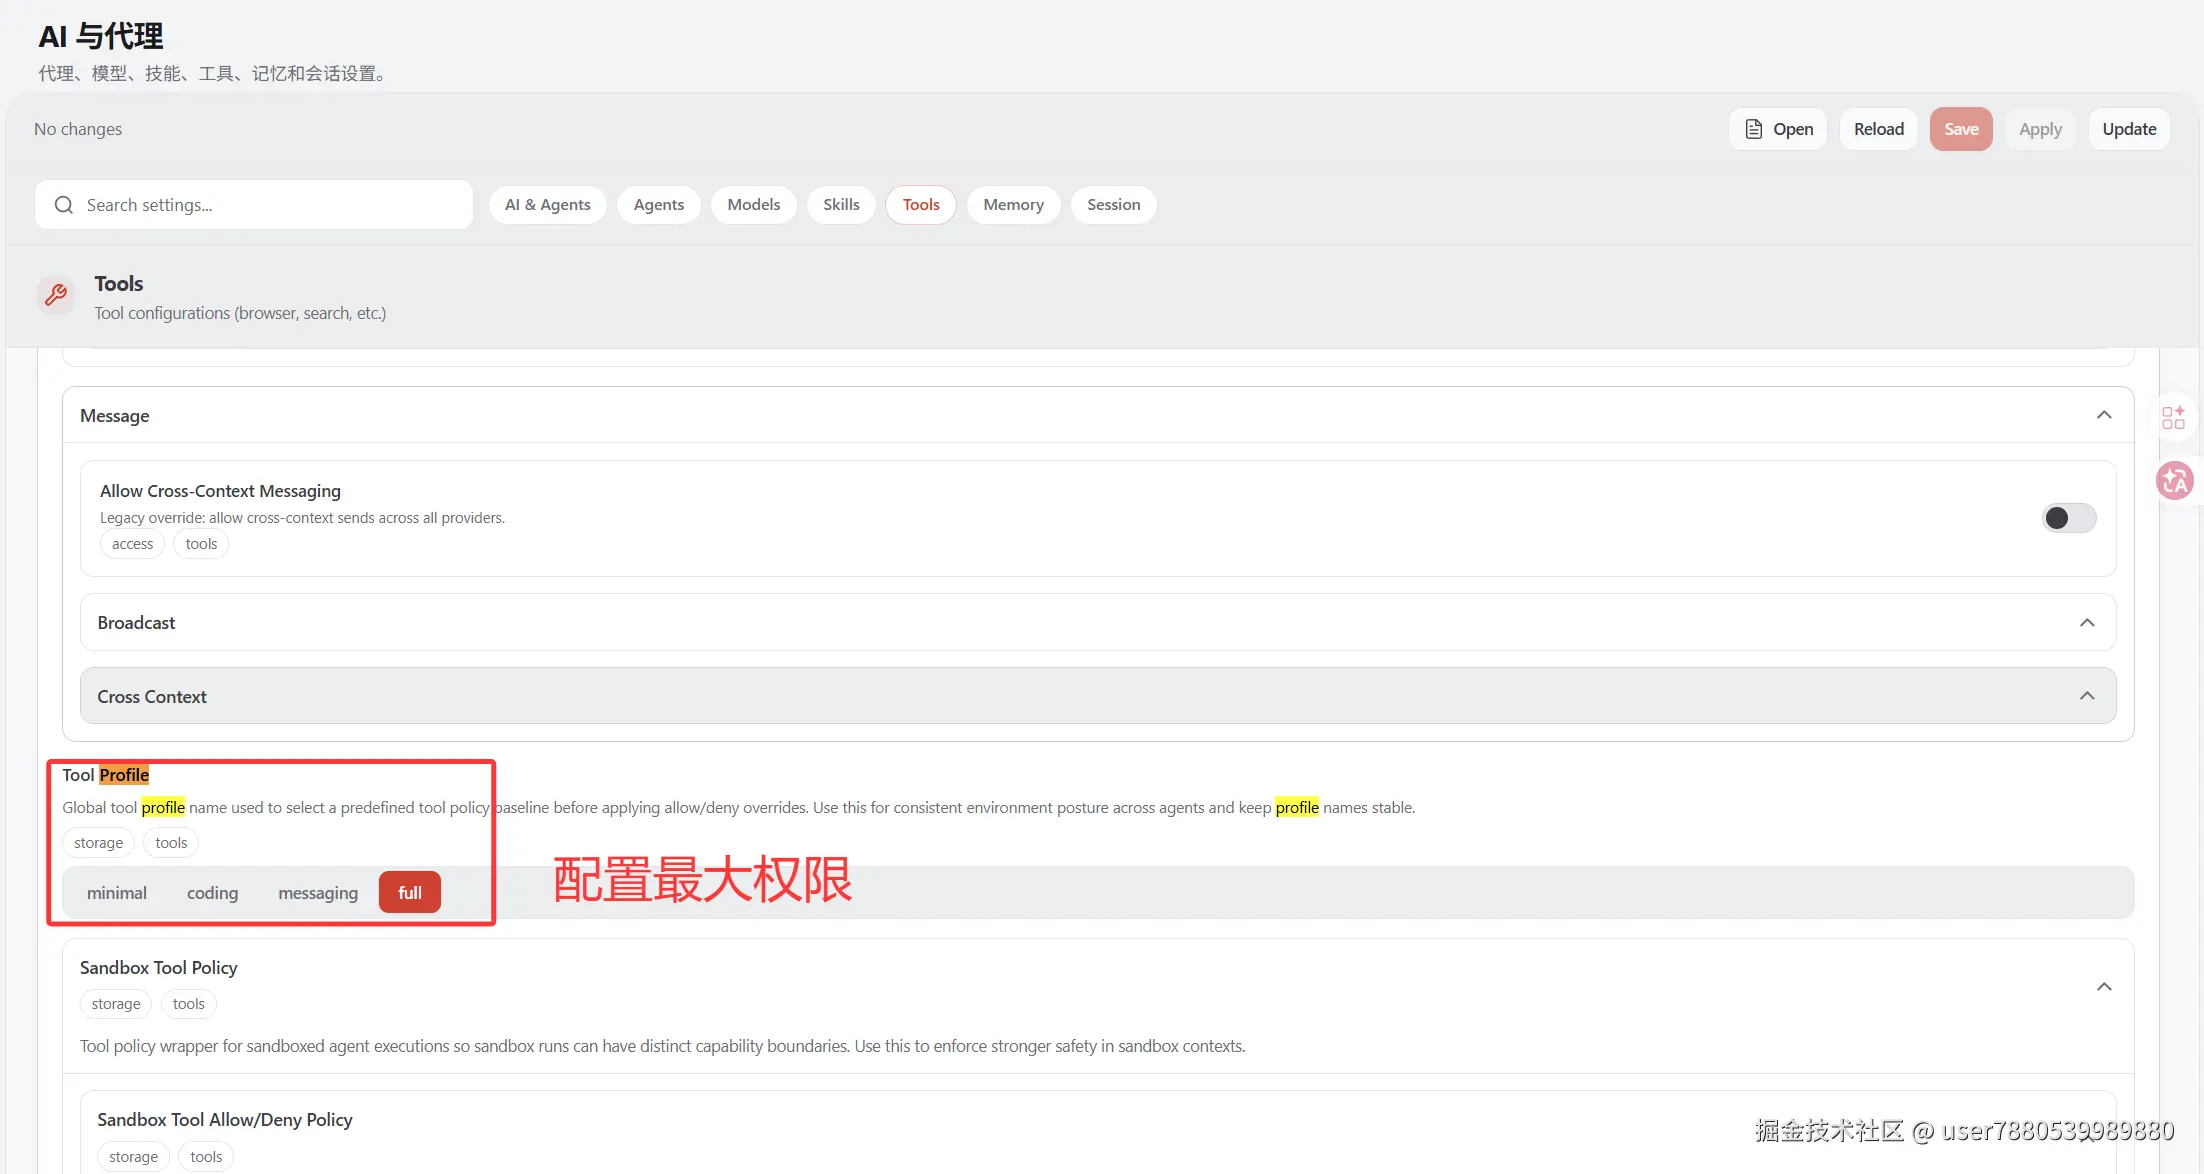This screenshot has height=1174, width=2204.
Task: Click the red Save button
Action: coord(1961,129)
